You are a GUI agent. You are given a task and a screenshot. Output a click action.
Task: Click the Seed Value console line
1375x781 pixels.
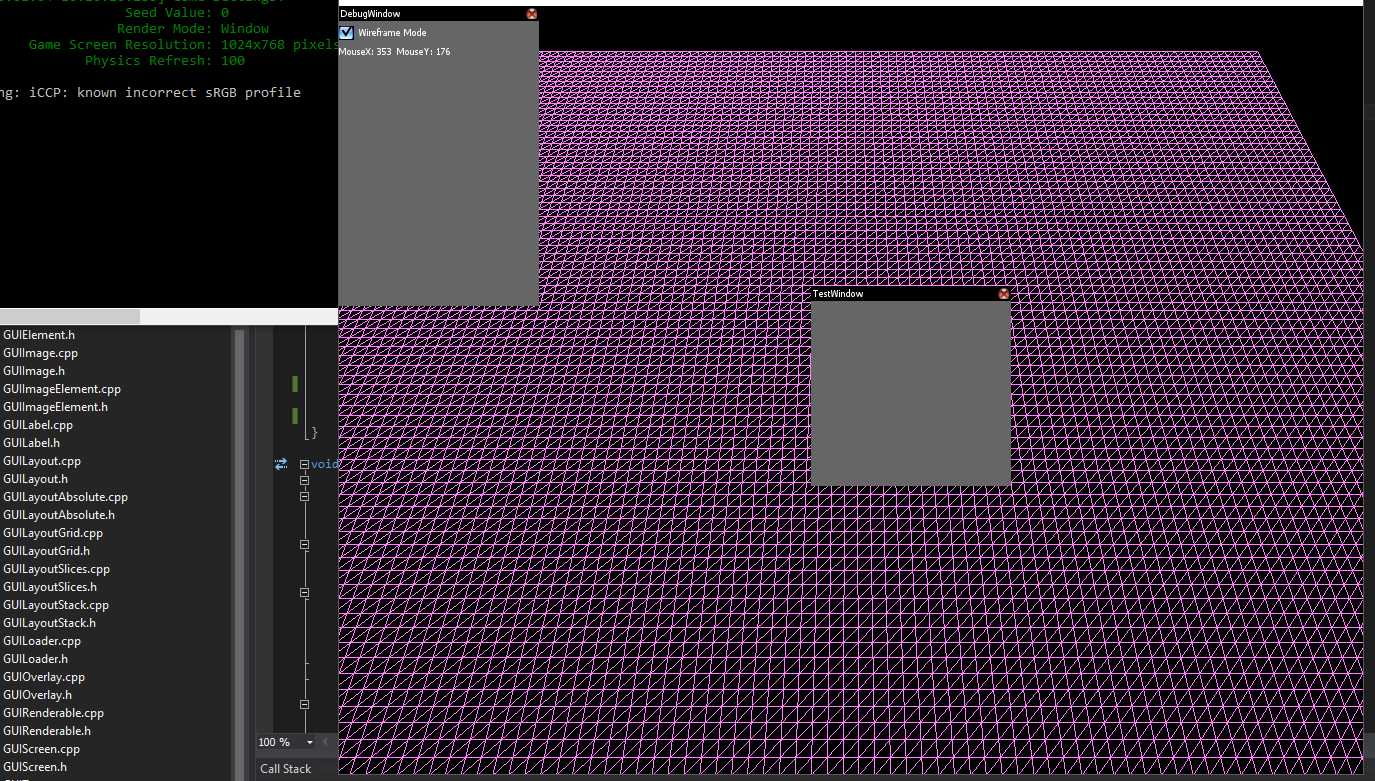[177, 13]
